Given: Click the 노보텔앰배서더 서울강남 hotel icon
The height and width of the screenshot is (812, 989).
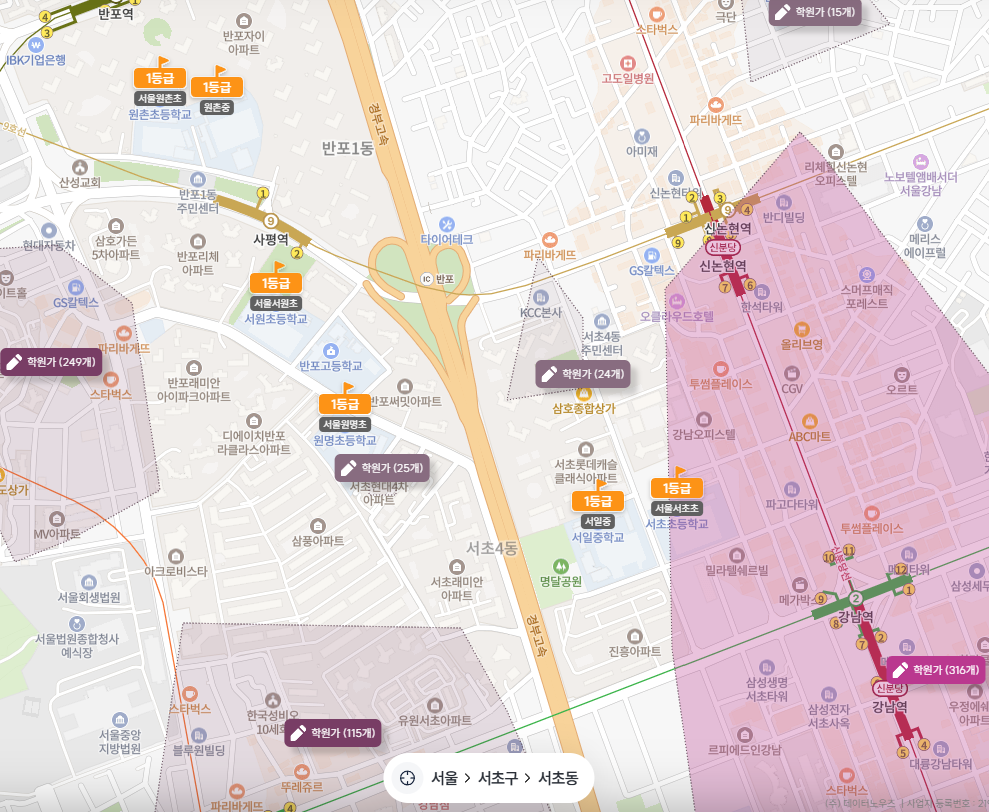Looking at the screenshot, I should pos(920,162).
